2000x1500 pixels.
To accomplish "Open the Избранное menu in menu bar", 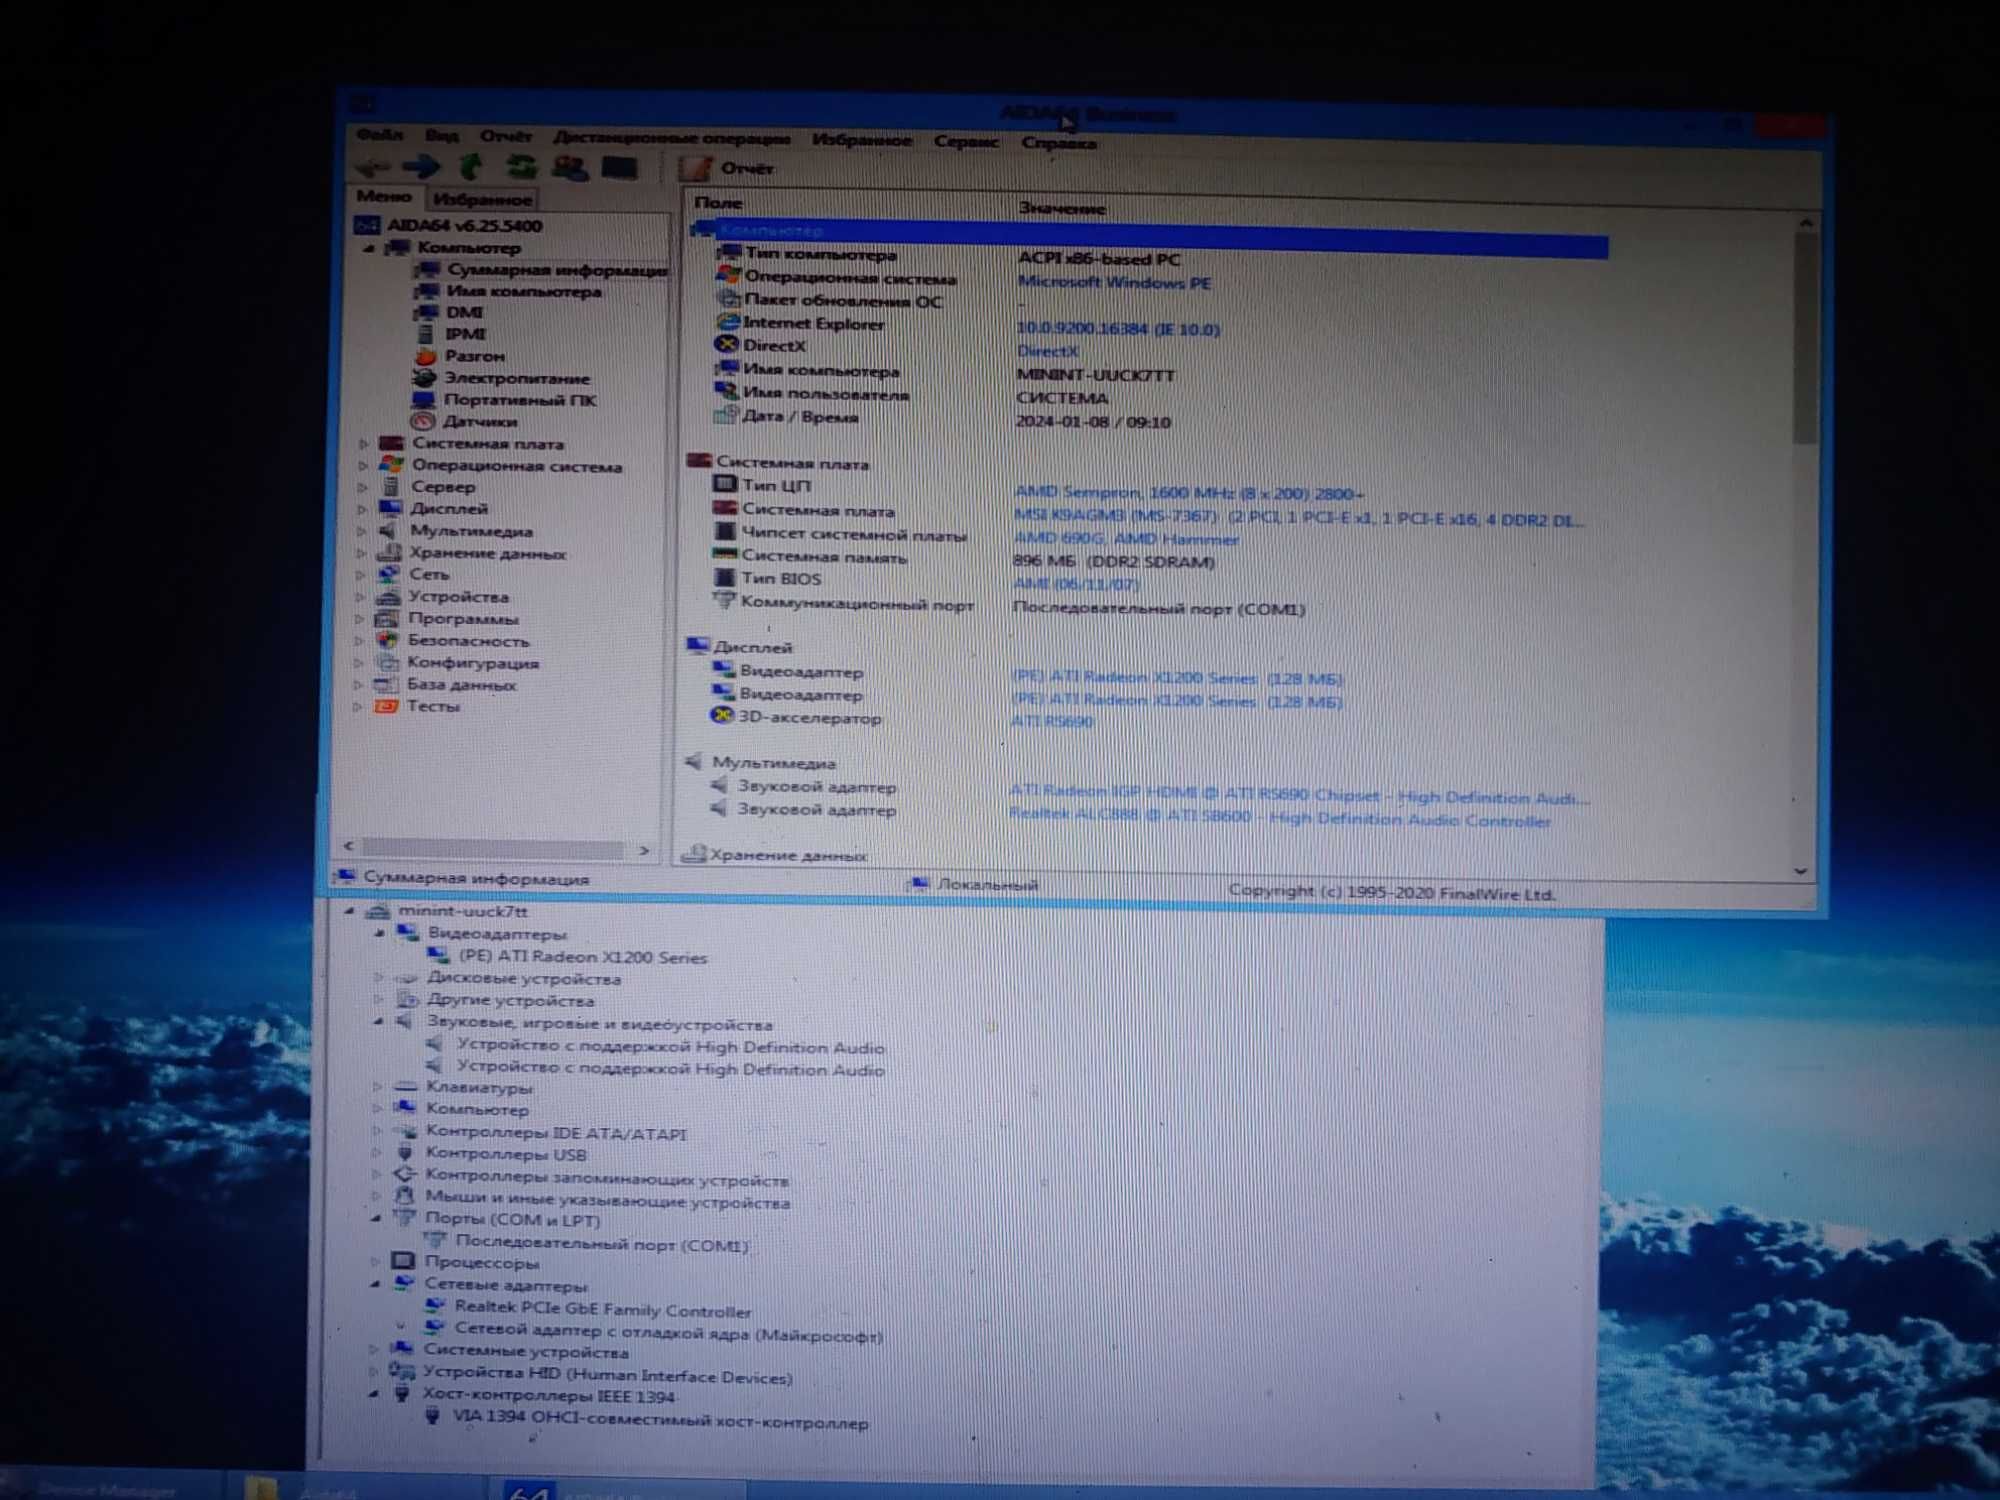I will (862, 140).
